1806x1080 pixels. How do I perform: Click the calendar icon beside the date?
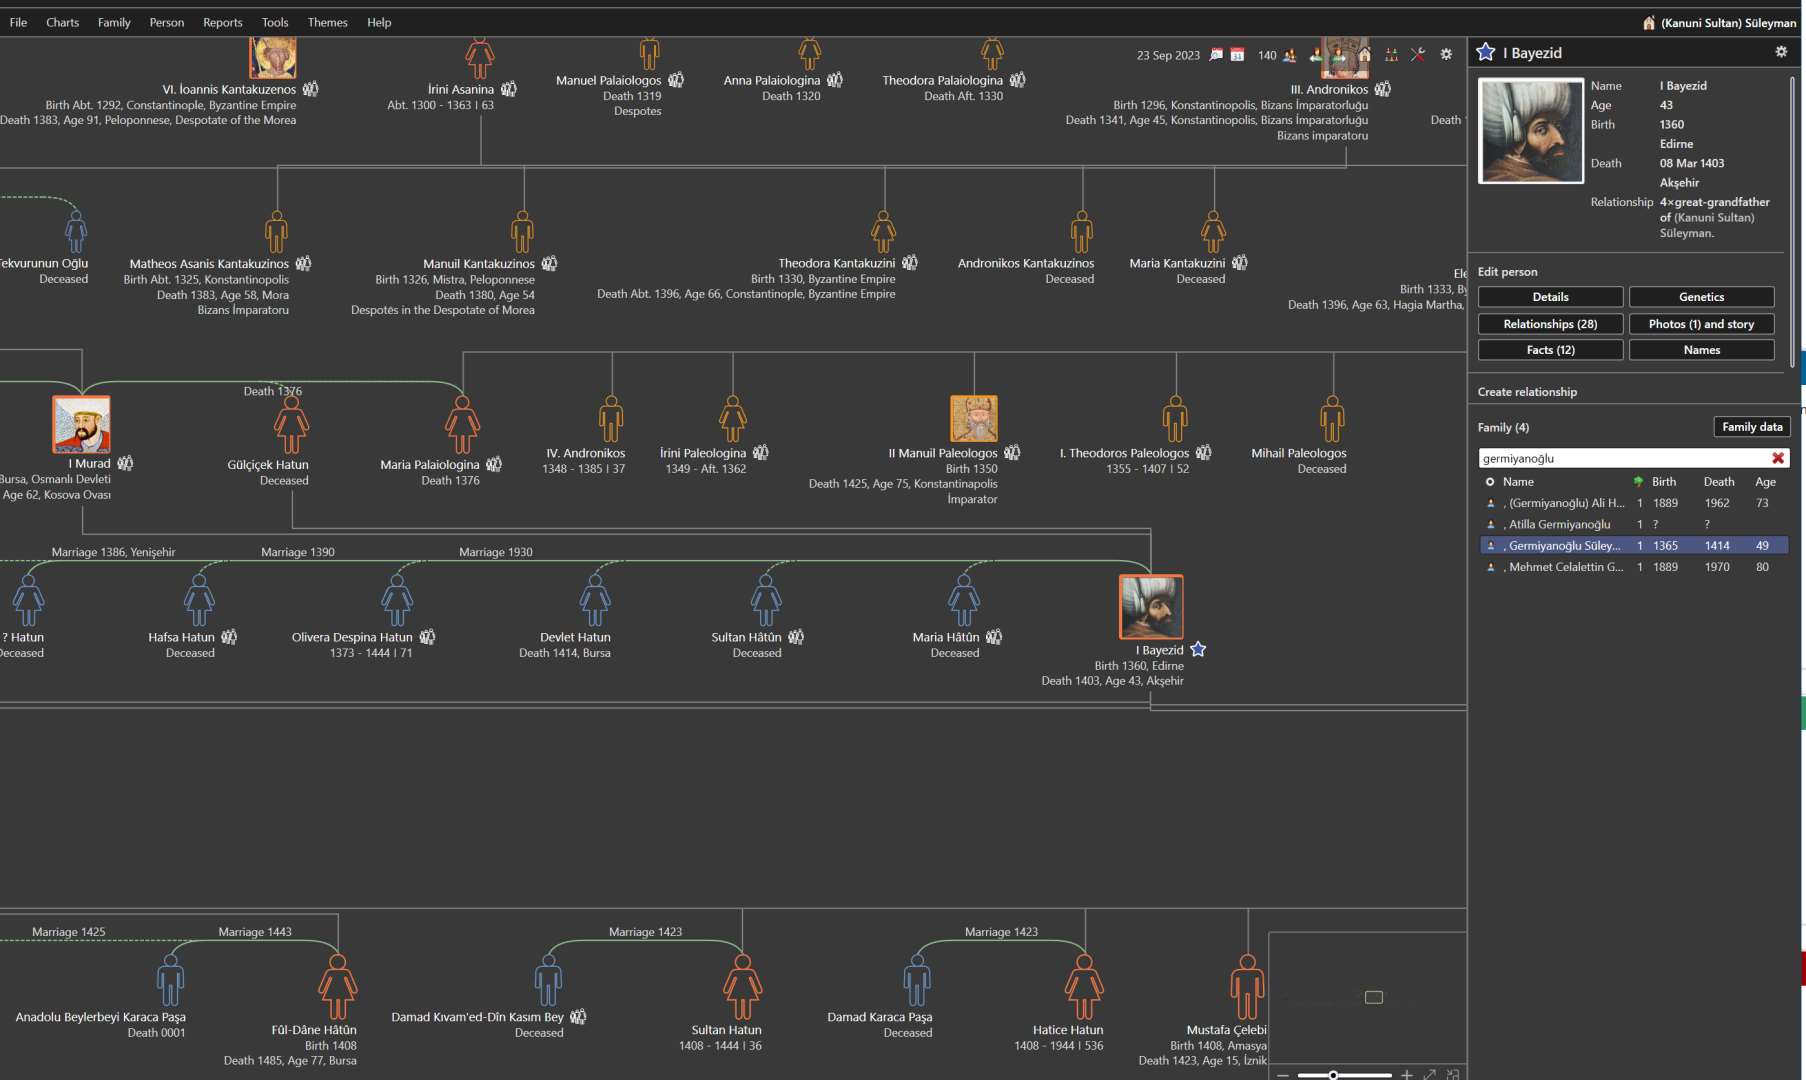[1237, 55]
